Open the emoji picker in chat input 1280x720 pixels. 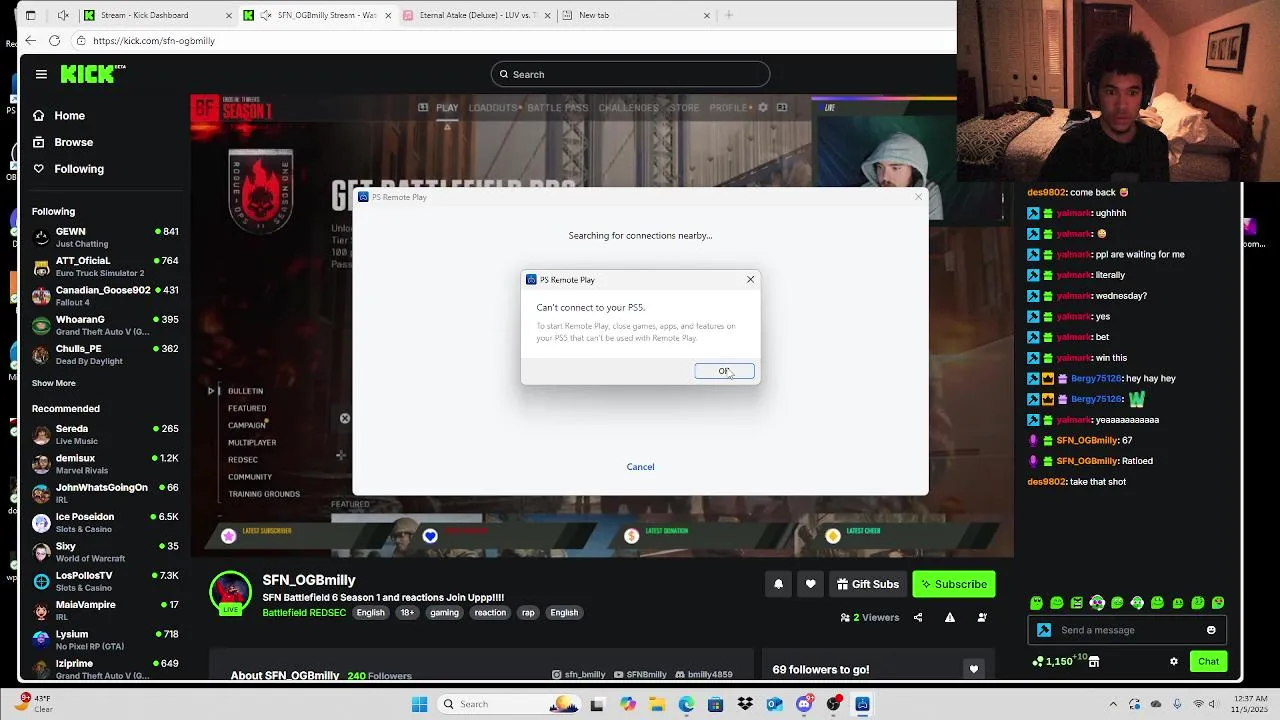pyautogui.click(x=1211, y=630)
